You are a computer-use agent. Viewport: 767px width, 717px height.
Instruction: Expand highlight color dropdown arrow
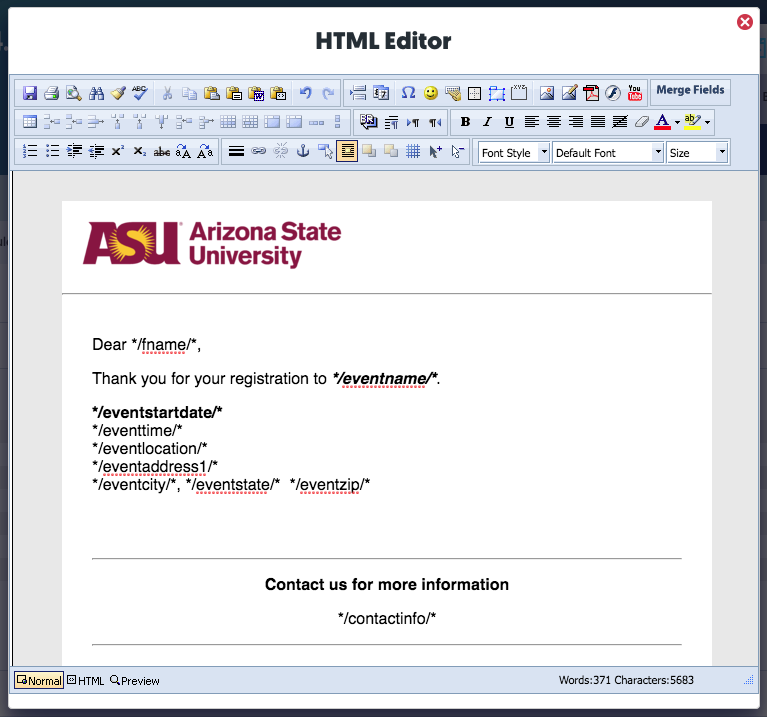[707, 122]
